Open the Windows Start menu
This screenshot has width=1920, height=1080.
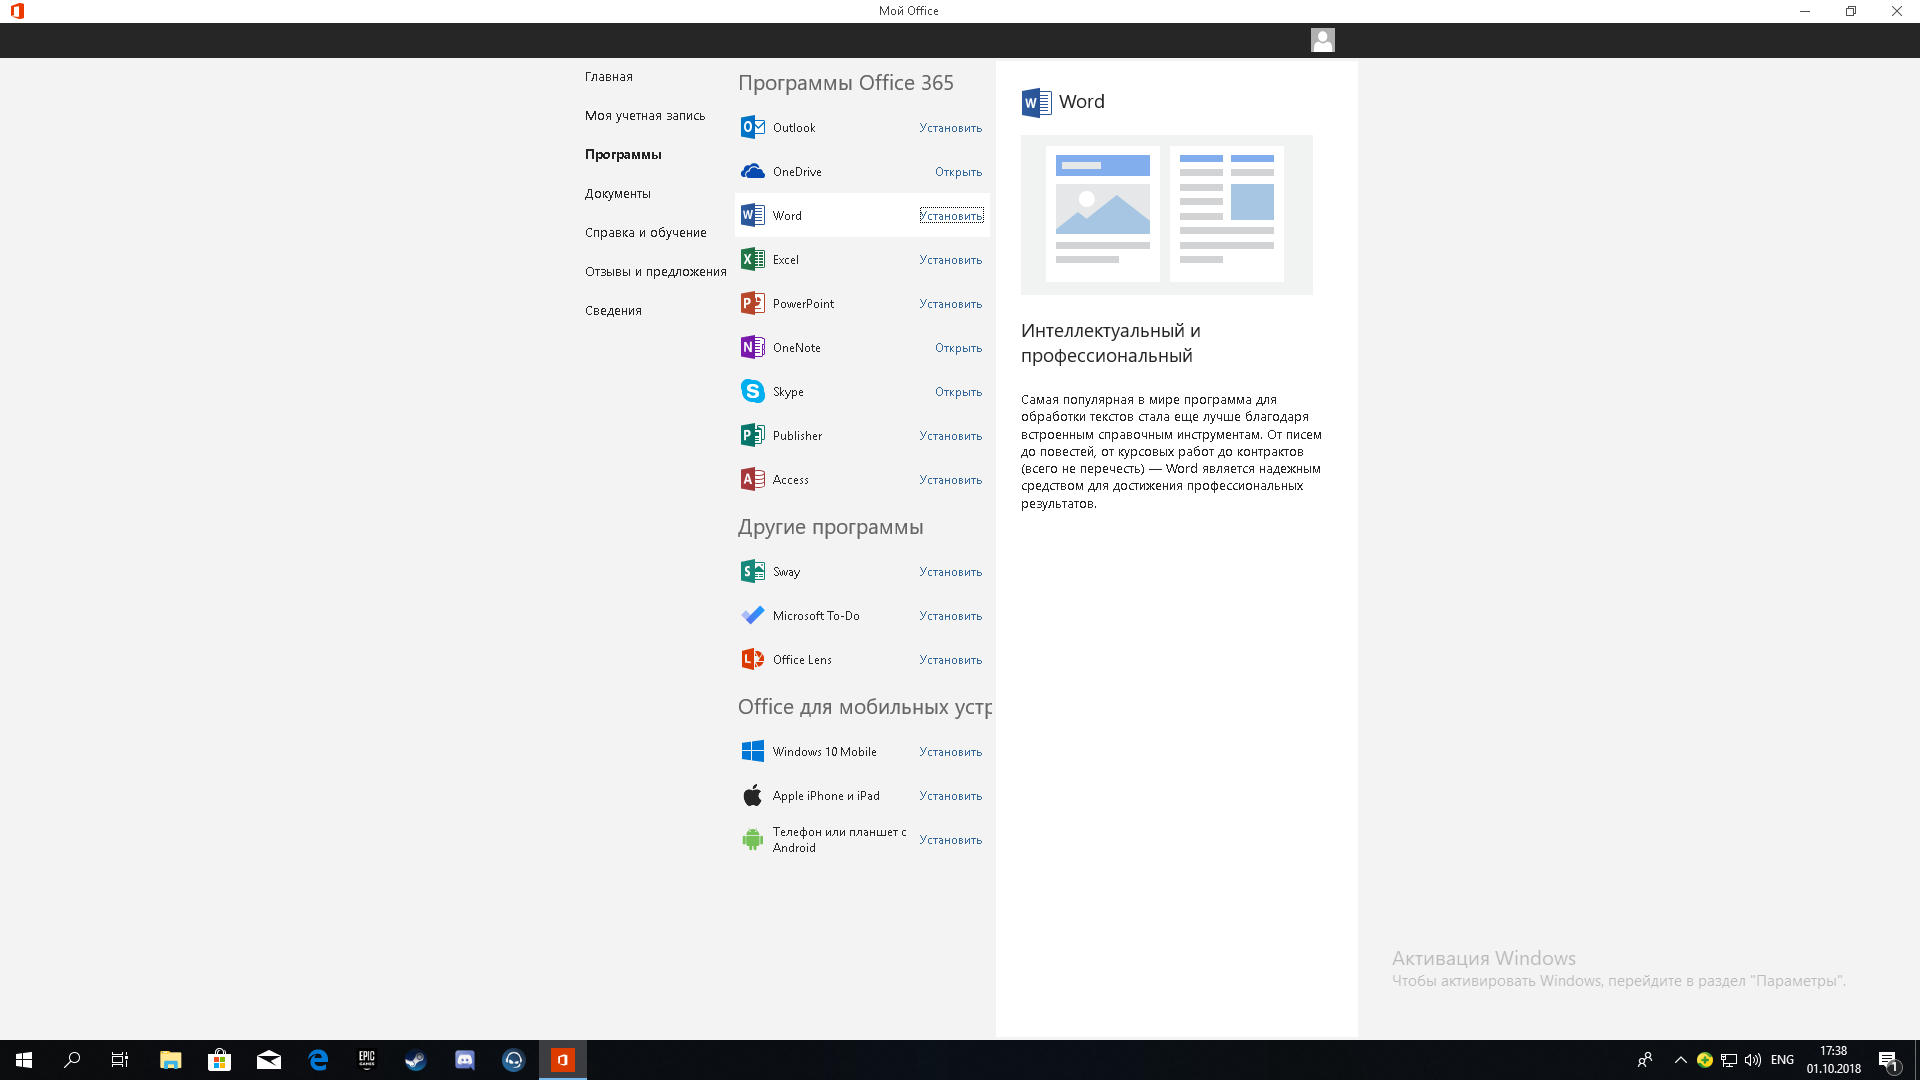(24, 1060)
